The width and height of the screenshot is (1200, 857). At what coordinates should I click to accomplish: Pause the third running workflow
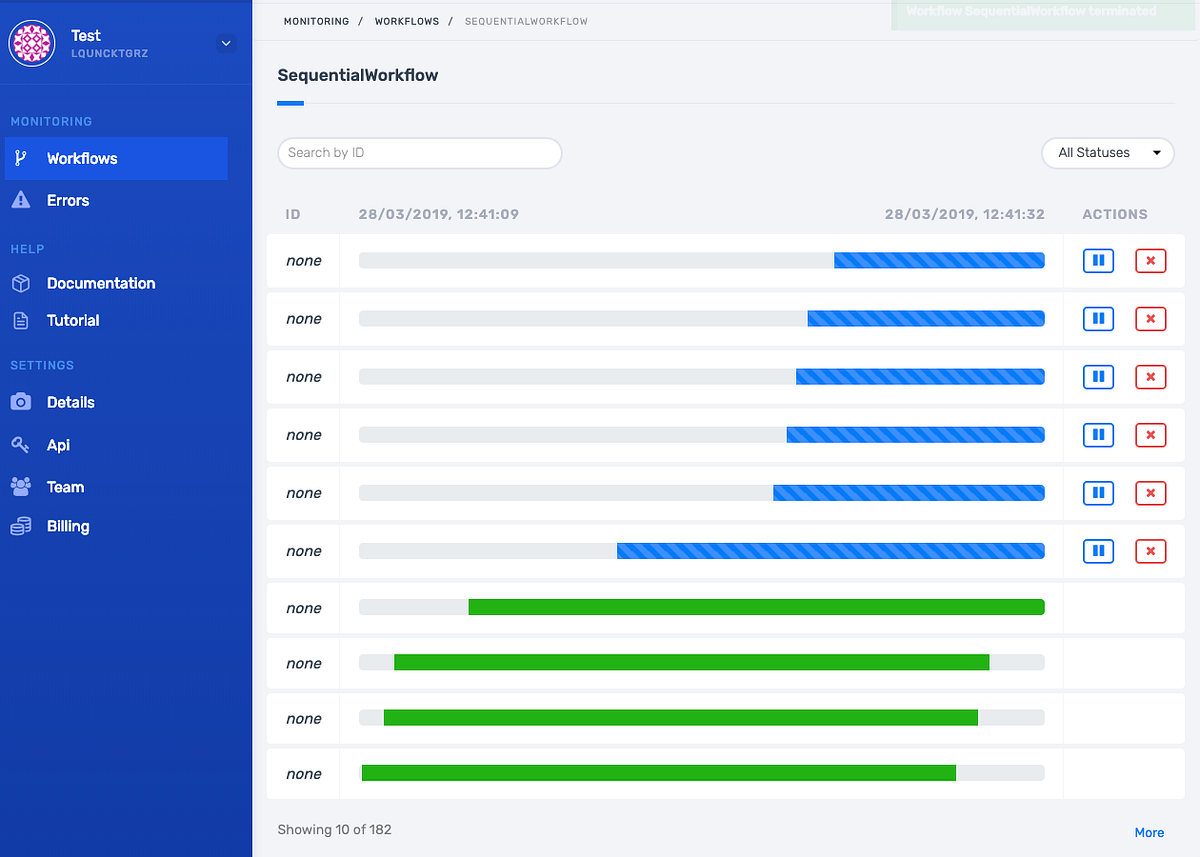click(1098, 377)
